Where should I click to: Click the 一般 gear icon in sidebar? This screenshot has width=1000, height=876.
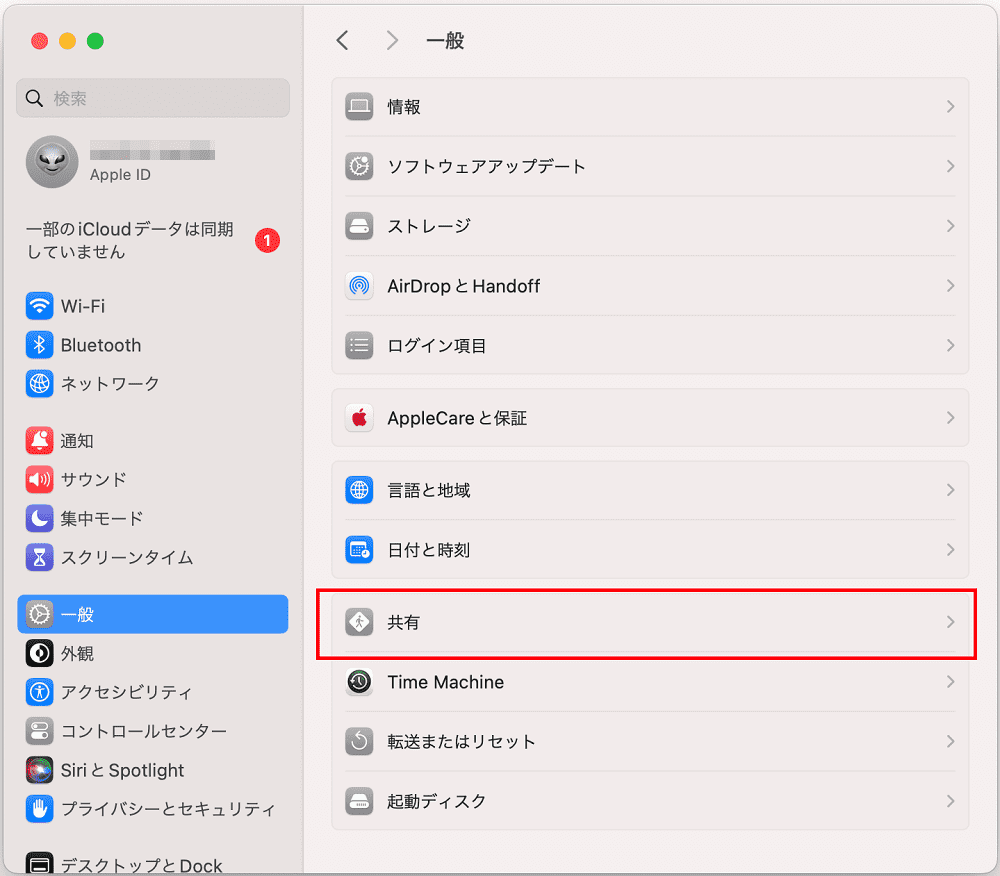click(40, 615)
